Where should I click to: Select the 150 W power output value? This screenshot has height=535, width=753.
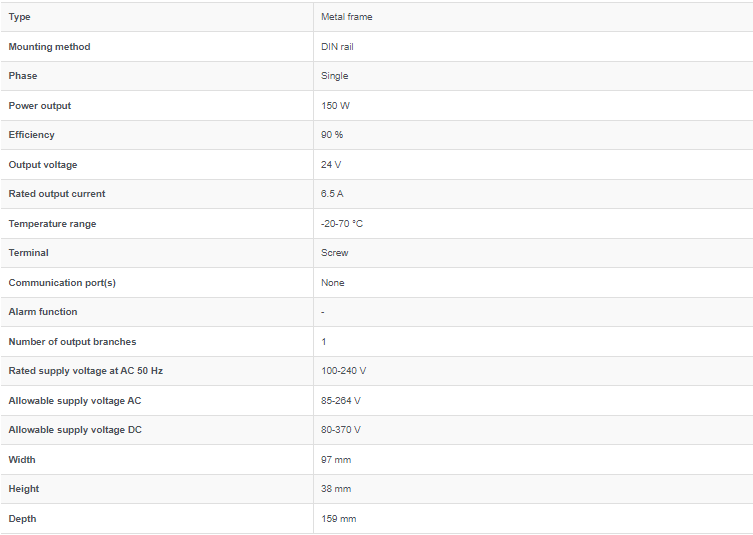[x=335, y=106]
